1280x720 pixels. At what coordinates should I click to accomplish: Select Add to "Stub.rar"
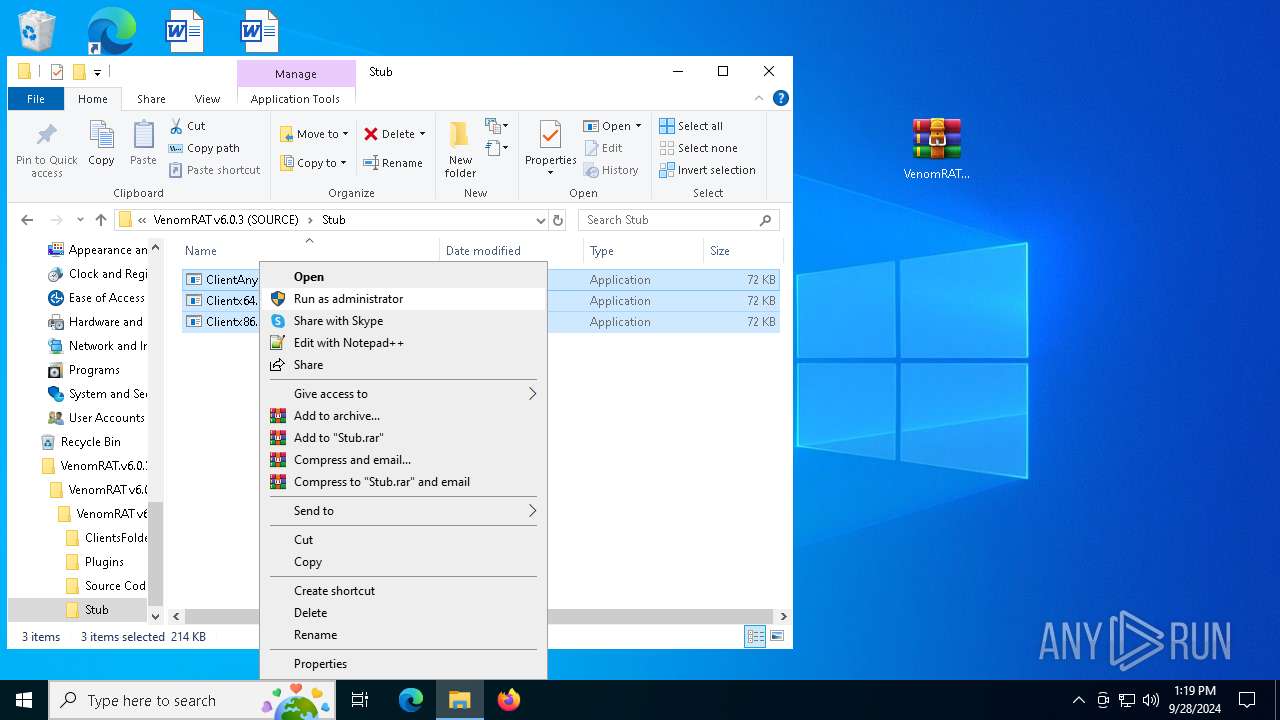[403, 438]
